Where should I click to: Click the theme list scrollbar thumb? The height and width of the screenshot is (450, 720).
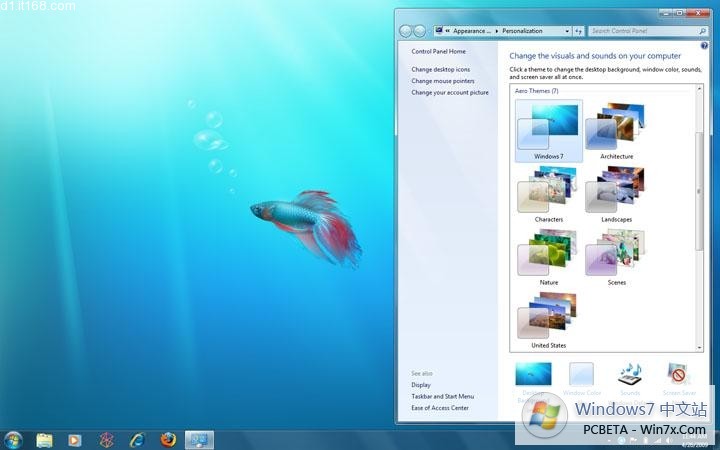coord(699,191)
